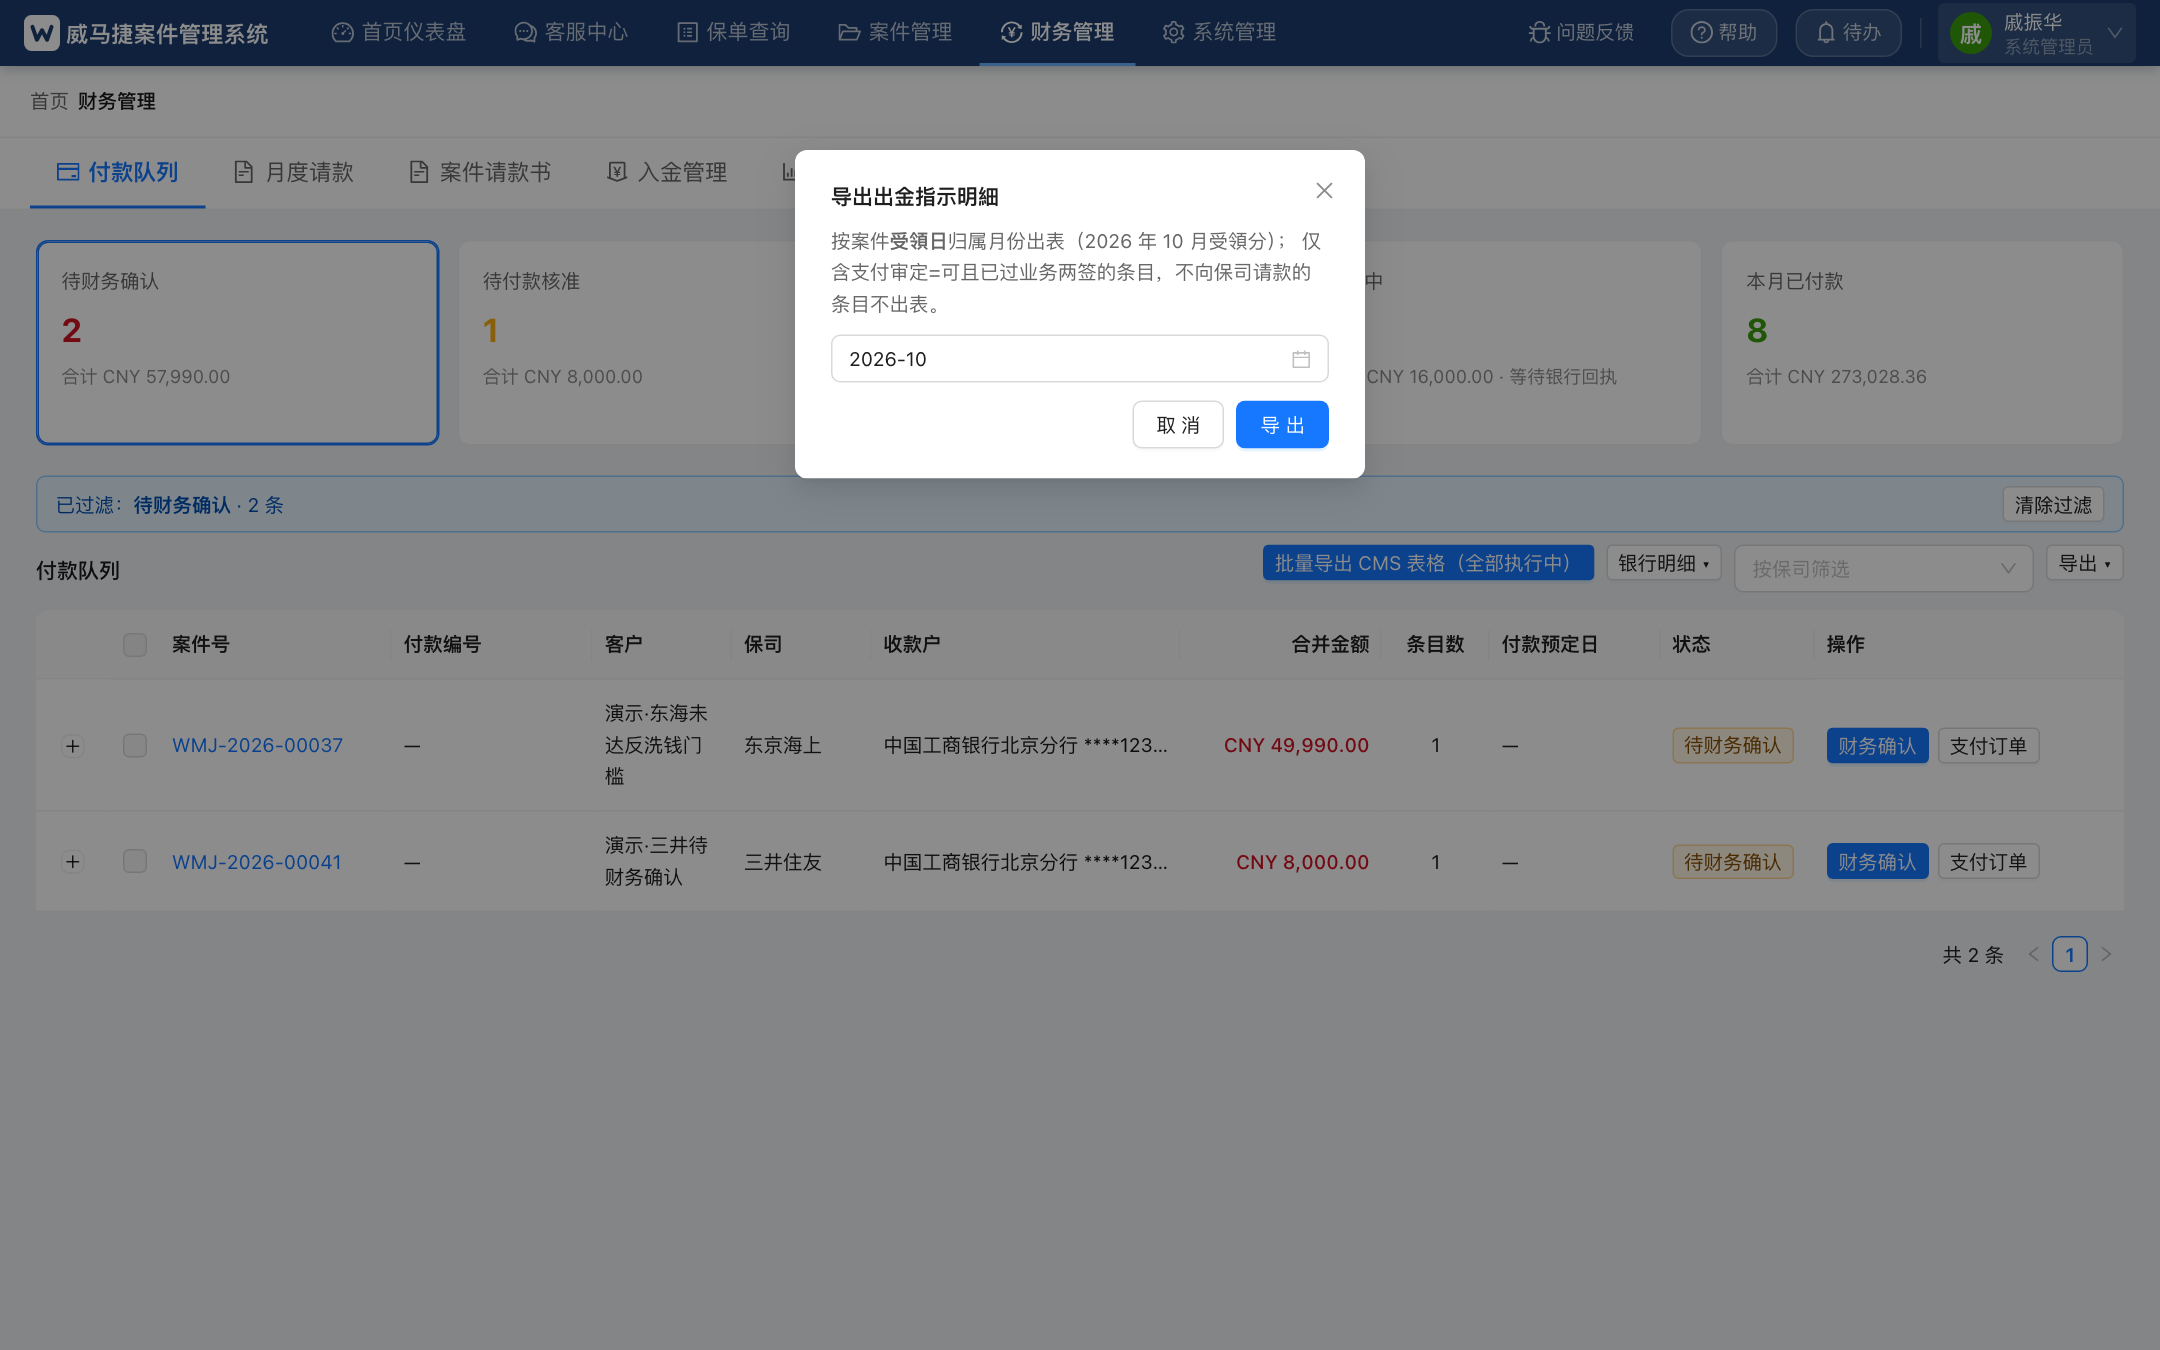Click 支付订单 for the 三井住友 row
This screenshot has width=2160, height=1350.
pyautogui.click(x=1988, y=862)
